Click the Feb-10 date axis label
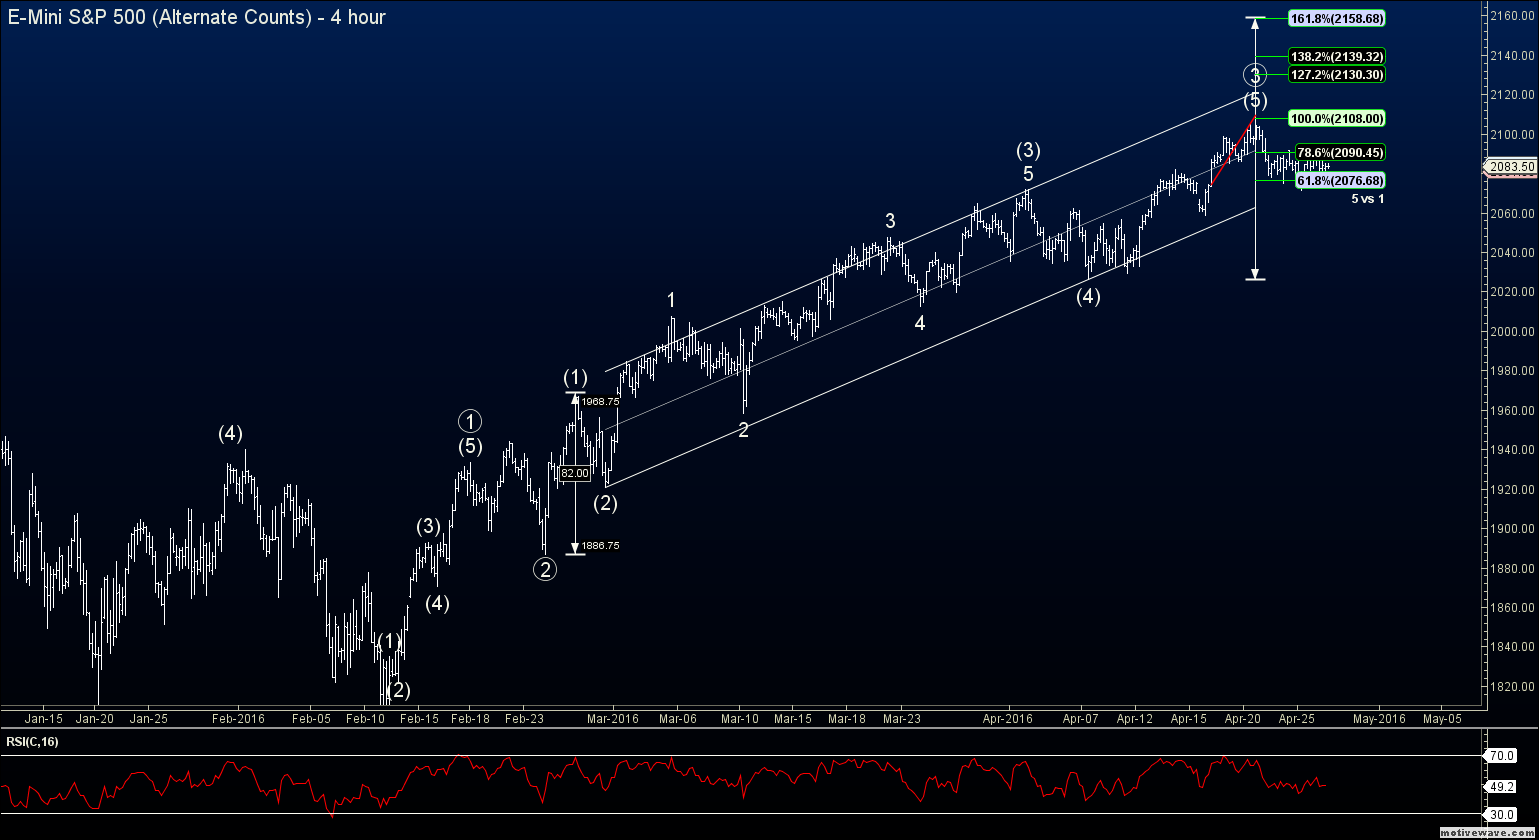Viewport: 1539px width, 840px height. [365, 718]
